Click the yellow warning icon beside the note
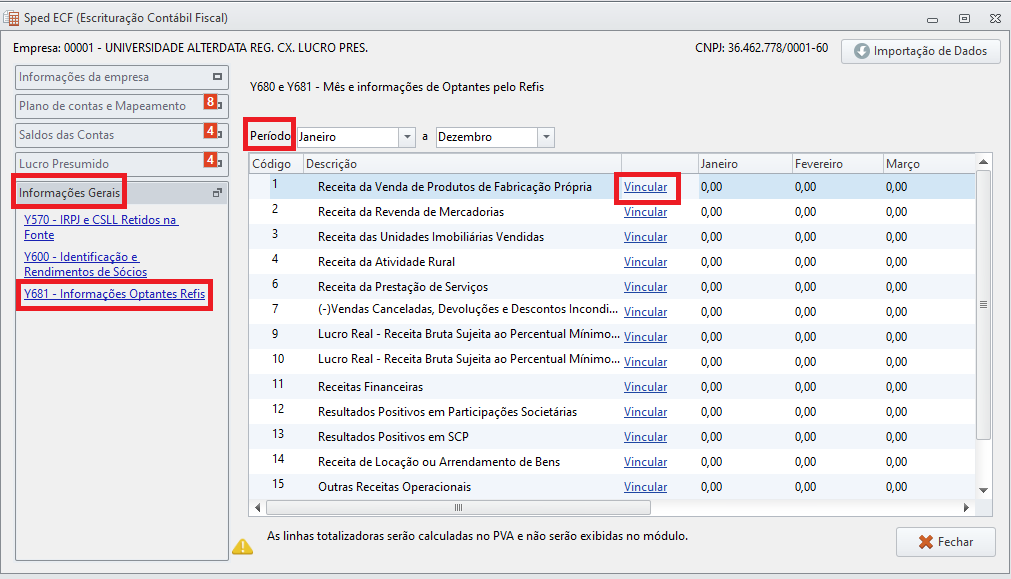 tap(242, 547)
